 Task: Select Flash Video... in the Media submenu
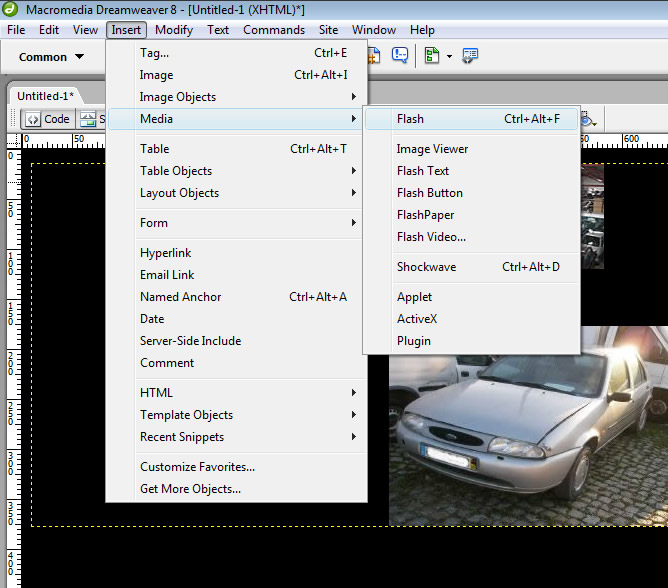point(431,237)
